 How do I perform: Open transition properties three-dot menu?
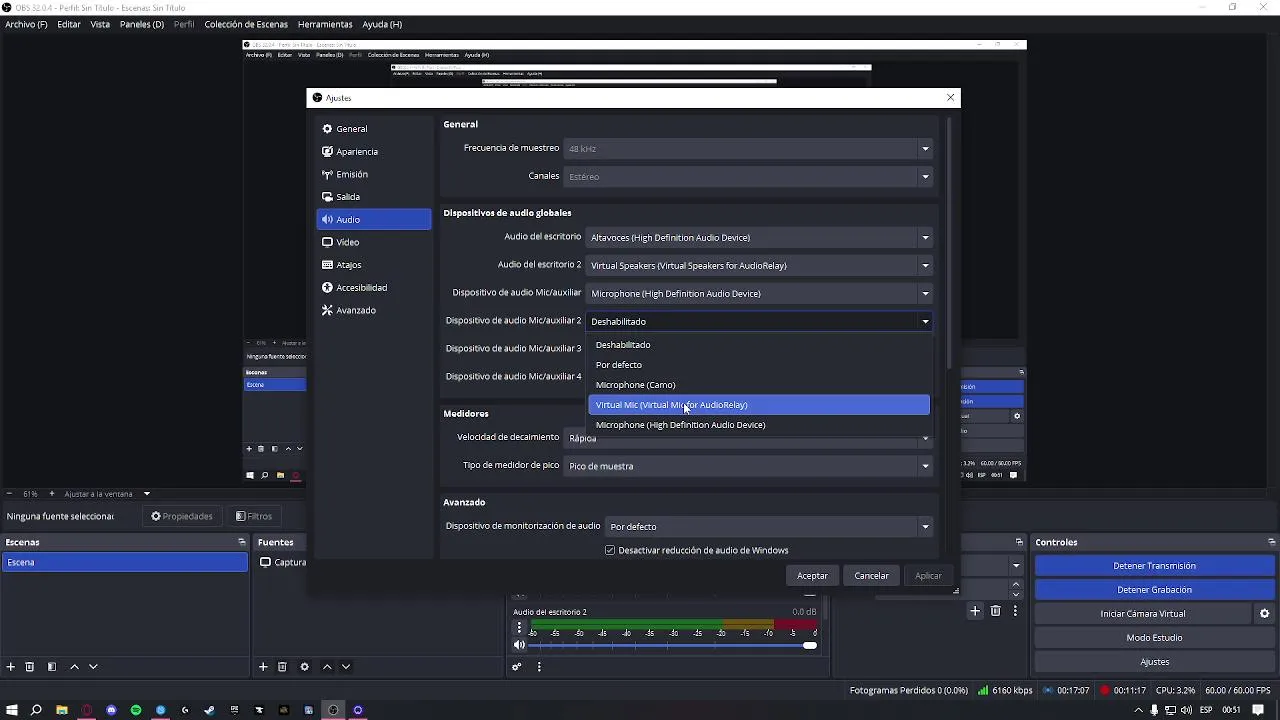1015,611
